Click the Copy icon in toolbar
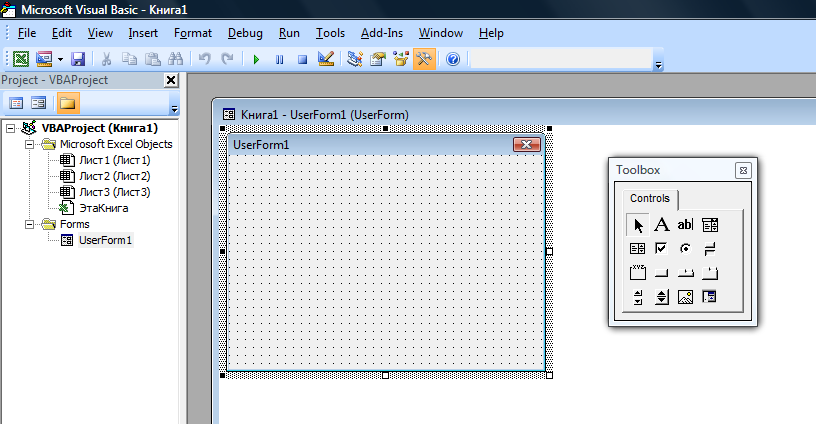The image size is (816, 424). pos(129,59)
